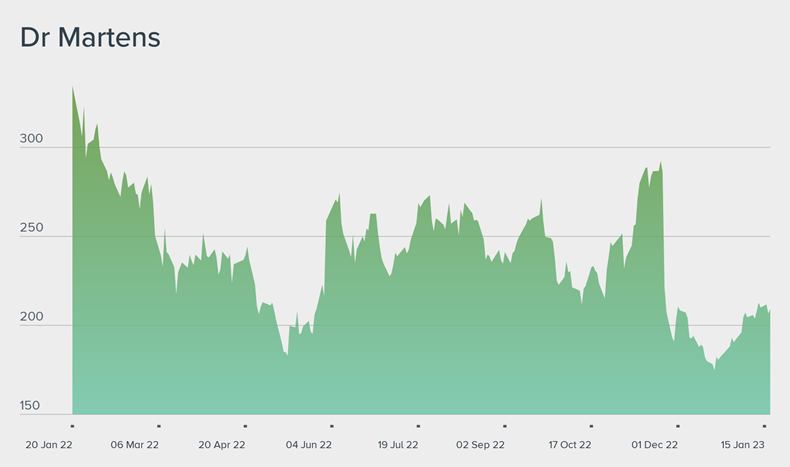Image resolution: width=790 pixels, height=467 pixels.
Task: Click the tick mark above 04 Jun 22
Action: point(331,425)
